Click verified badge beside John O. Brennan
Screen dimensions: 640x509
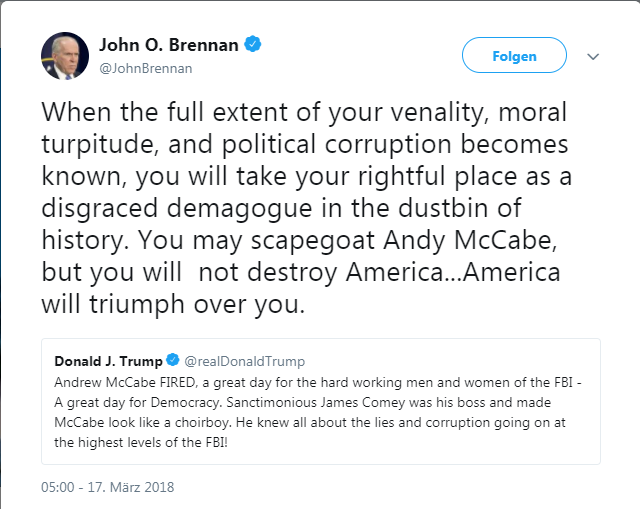click(256, 44)
